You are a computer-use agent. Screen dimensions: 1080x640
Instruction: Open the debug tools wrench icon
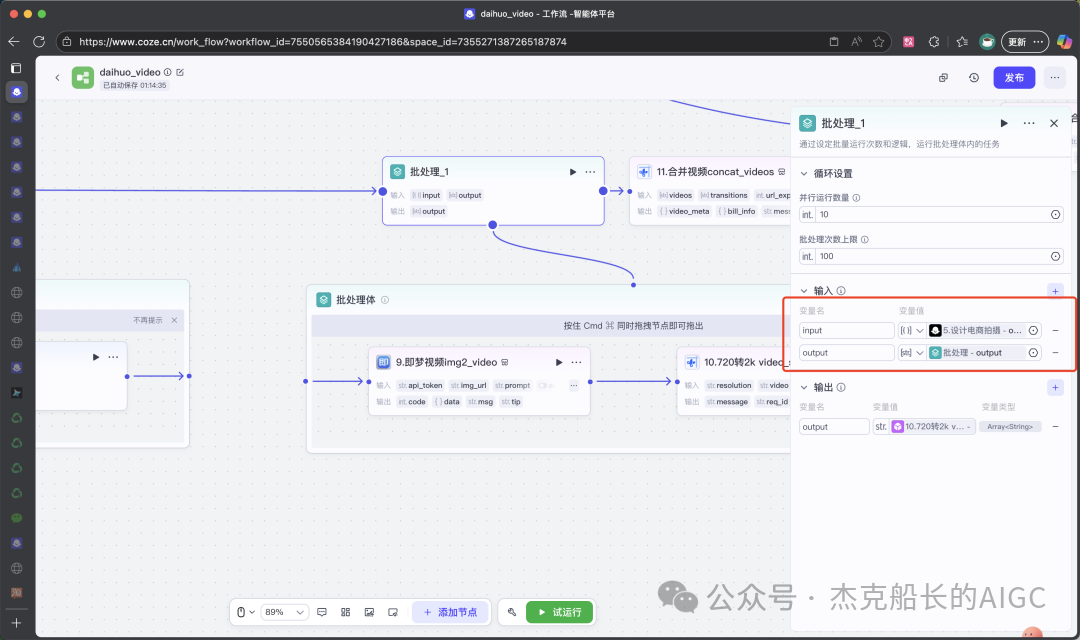(512, 612)
